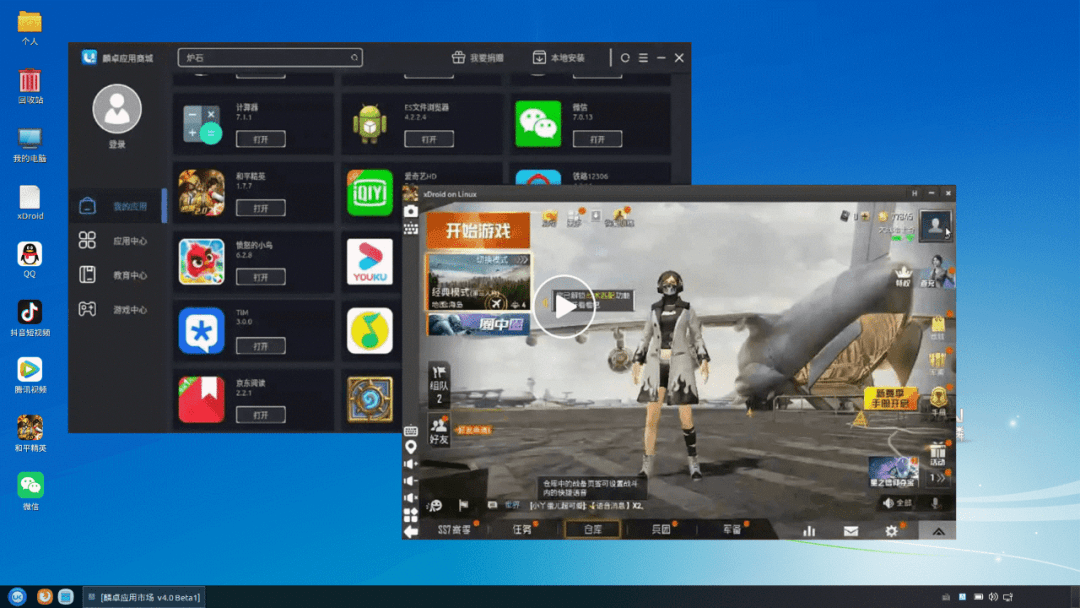This screenshot has height=608, width=1080.
Task: Open the app store hamburger menu
Action: pyautogui.click(x=643, y=58)
